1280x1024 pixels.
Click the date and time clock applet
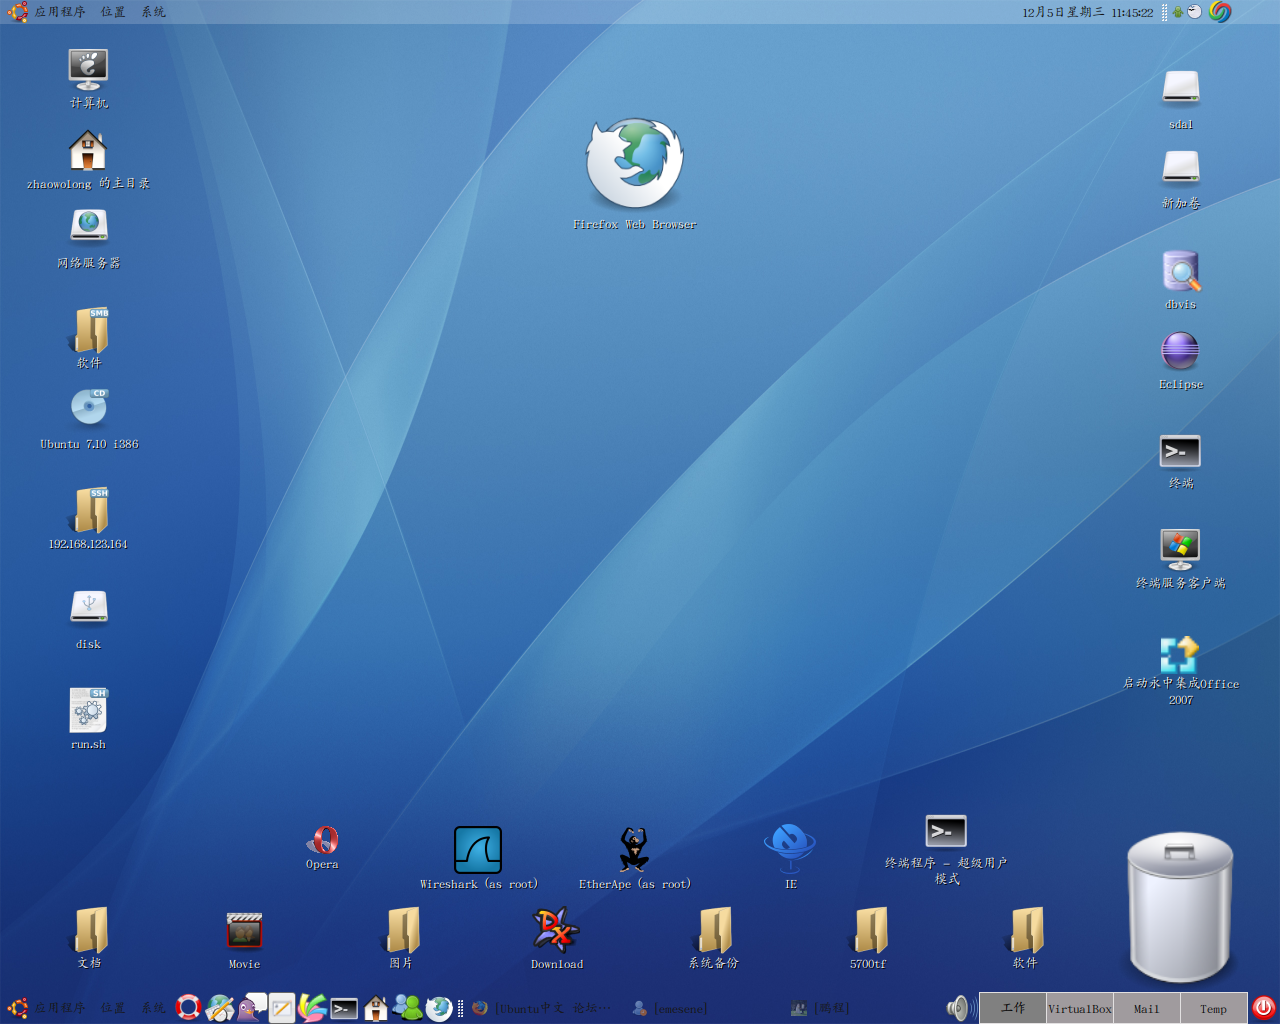1087,12
